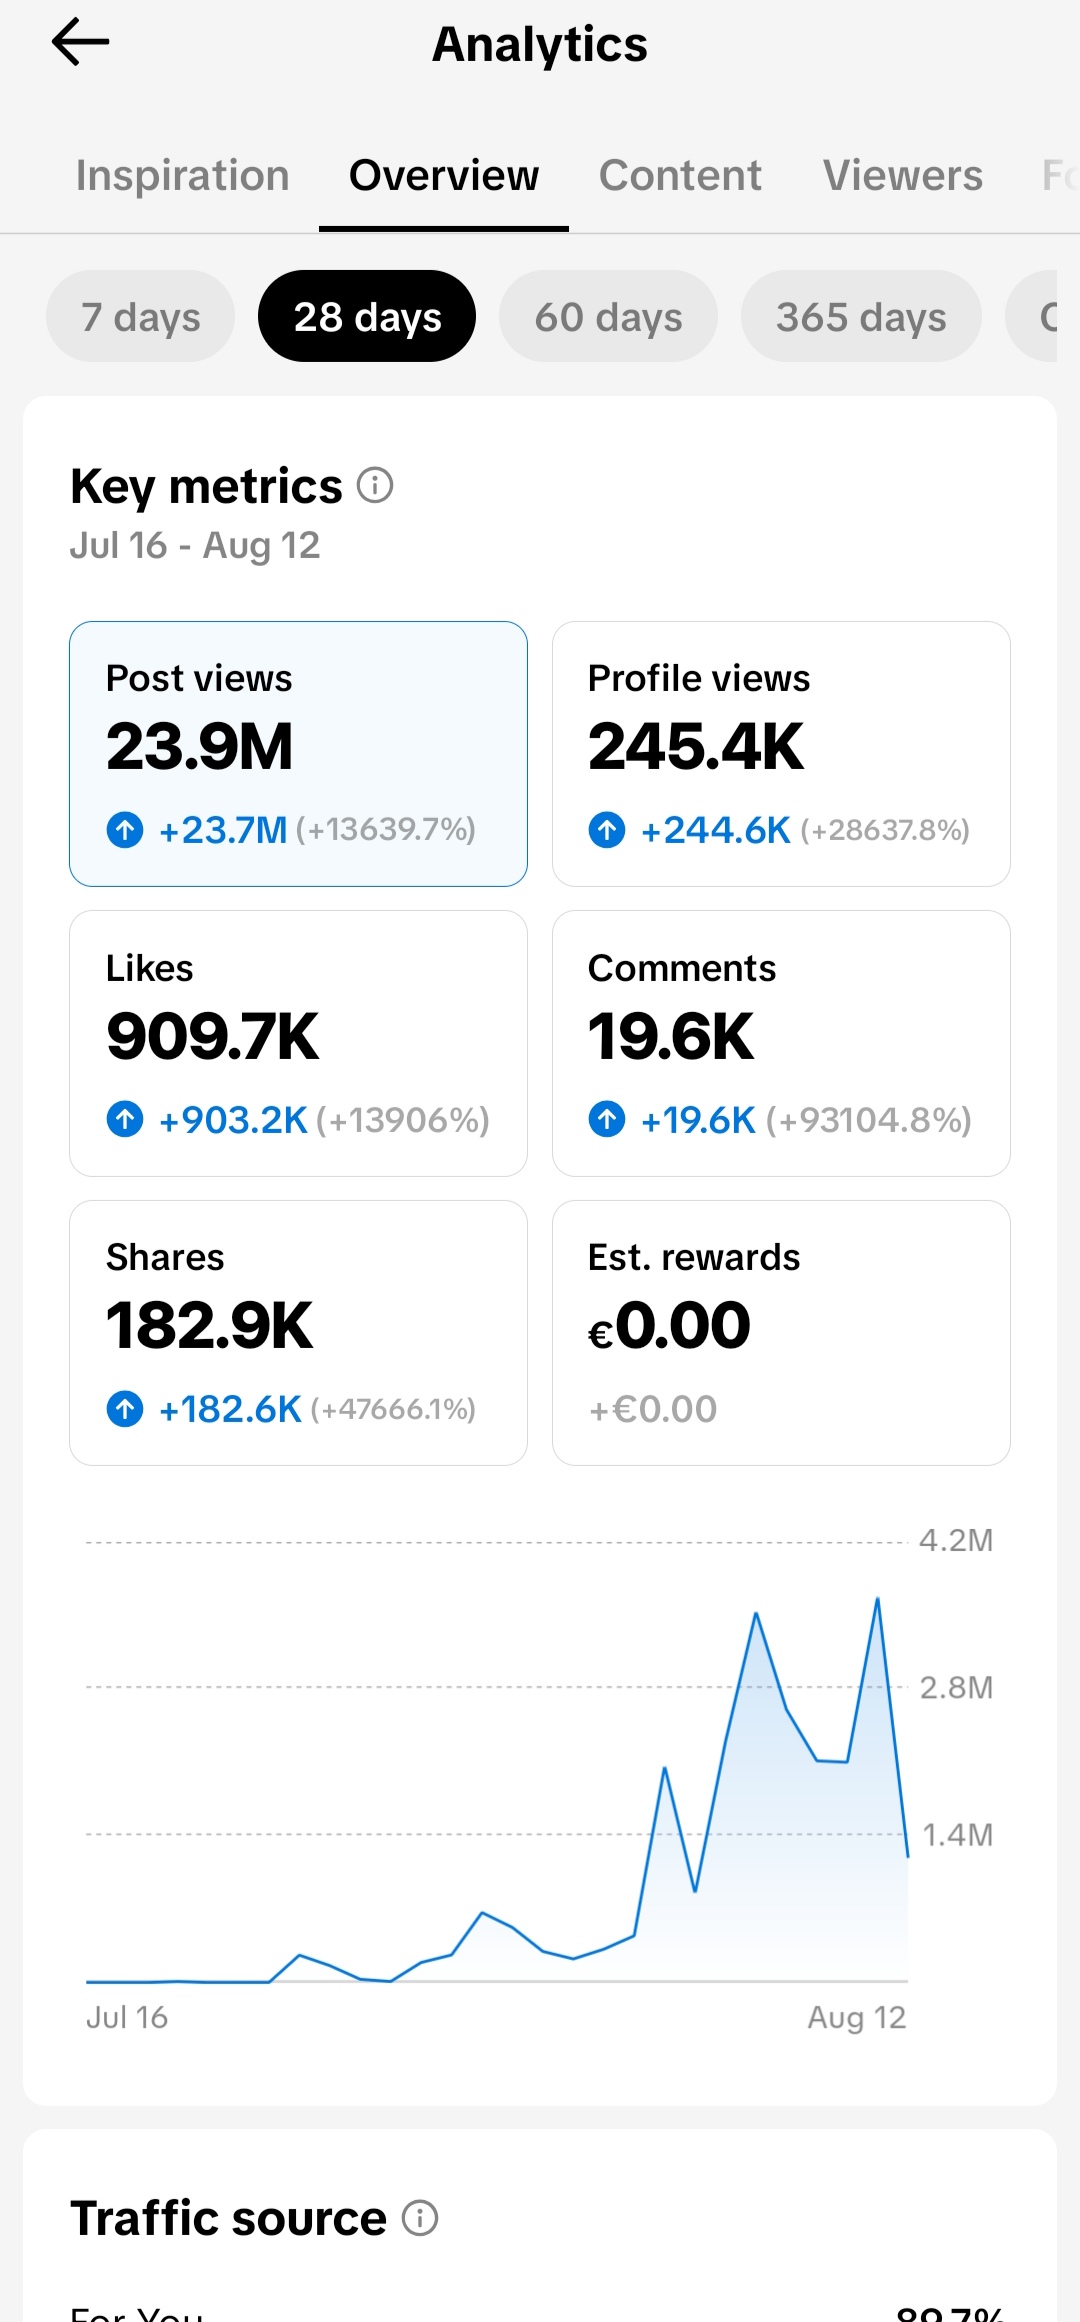The width and height of the screenshot is (1080, 2322).
Task: Select the 7 days range
Action: click(141, 316)
